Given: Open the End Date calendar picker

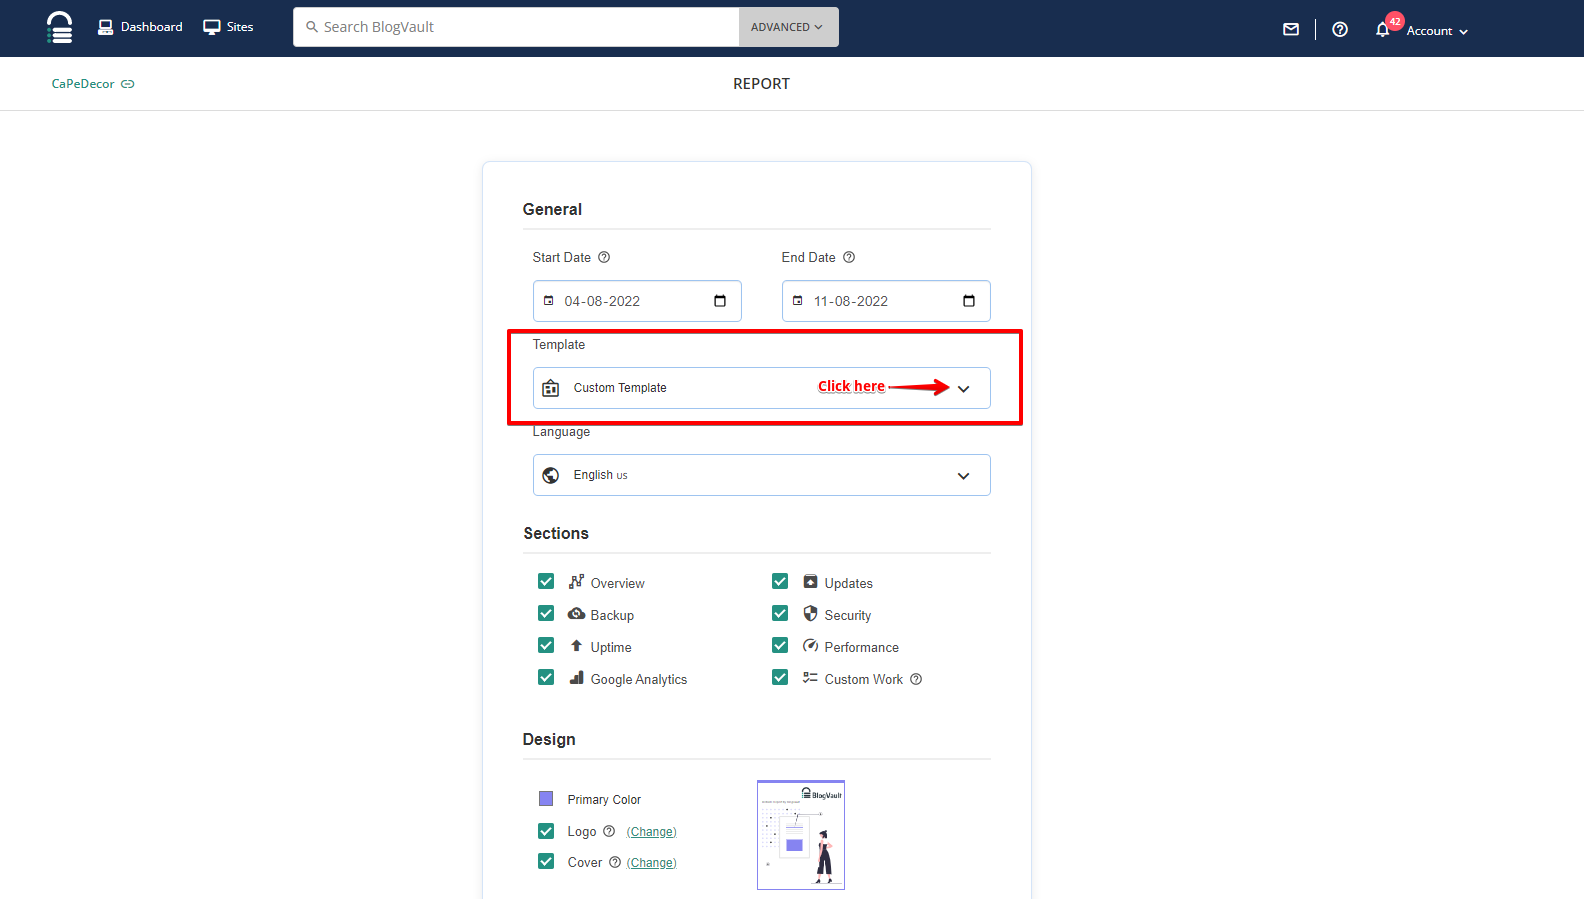Looking at the screenshot, I should [969, 301].
